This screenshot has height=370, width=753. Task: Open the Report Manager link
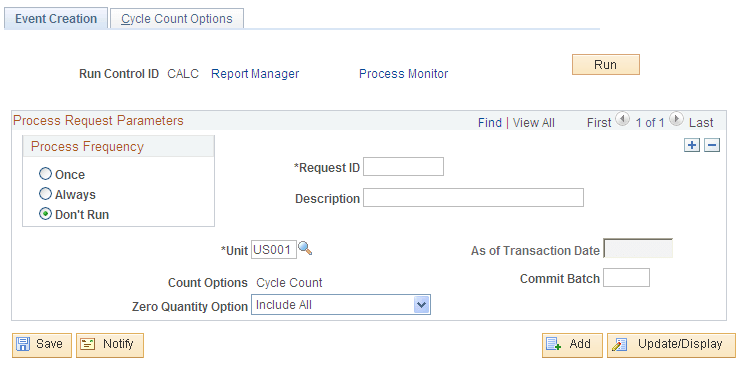[x=255, y=74]
